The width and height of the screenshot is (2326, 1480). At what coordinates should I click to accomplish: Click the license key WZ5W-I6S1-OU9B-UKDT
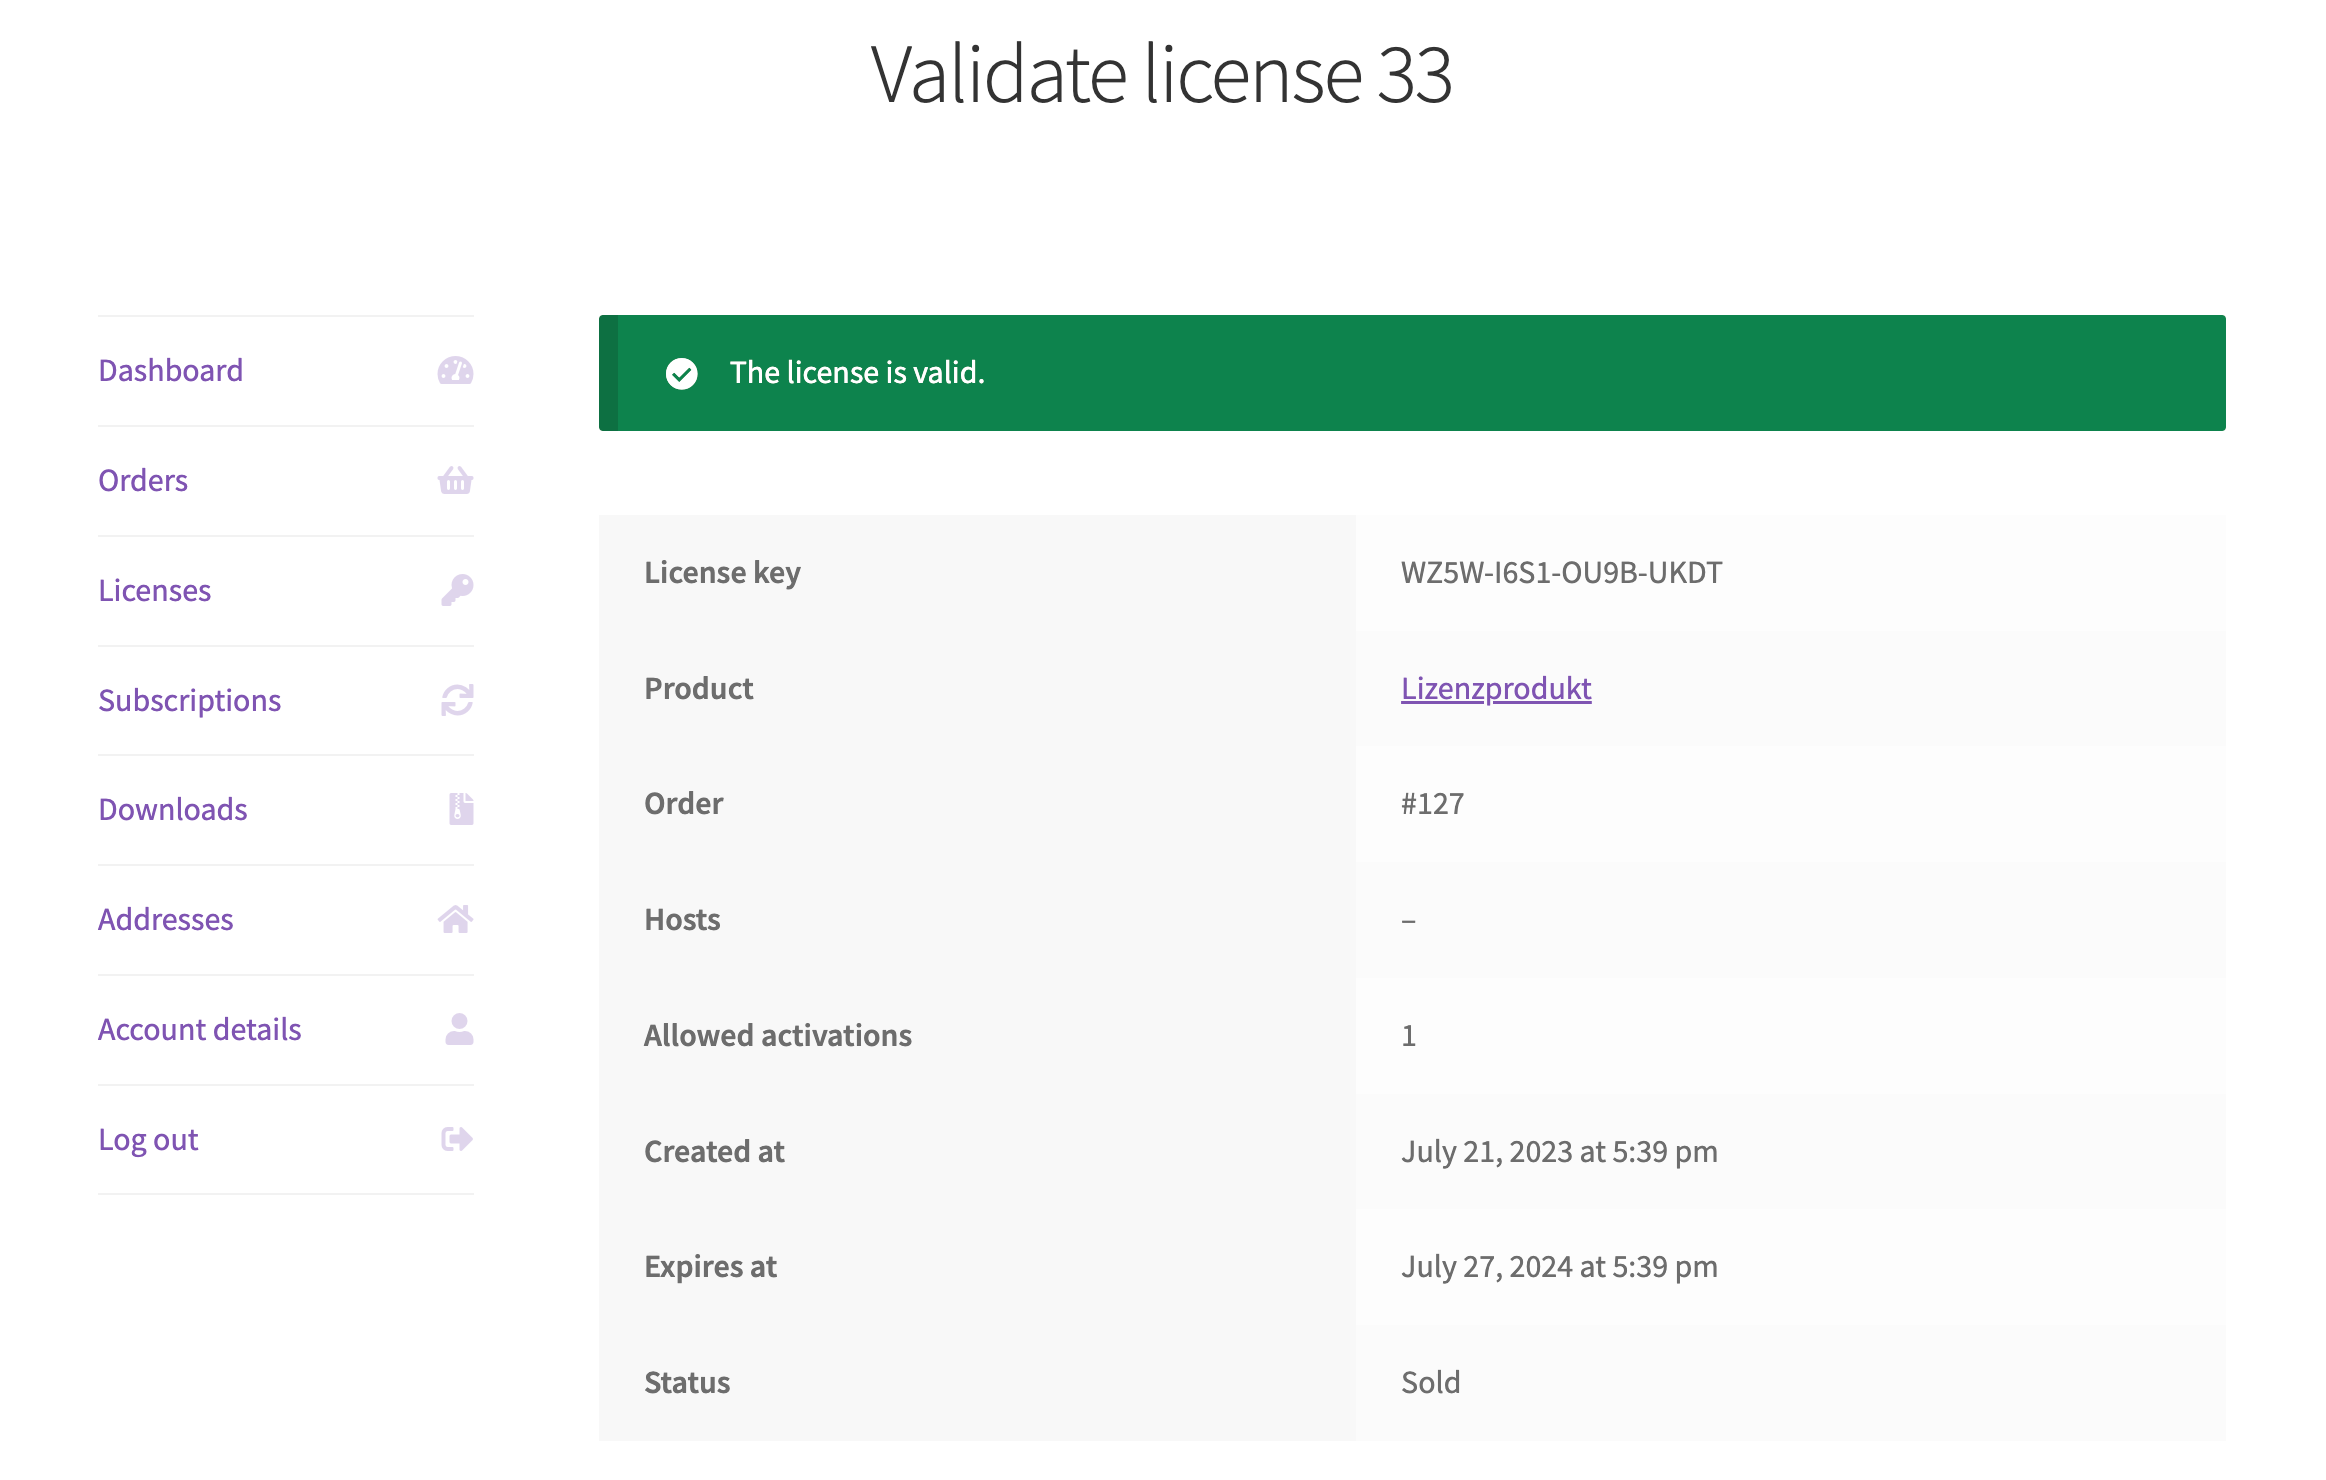[x=1562, y=572]
